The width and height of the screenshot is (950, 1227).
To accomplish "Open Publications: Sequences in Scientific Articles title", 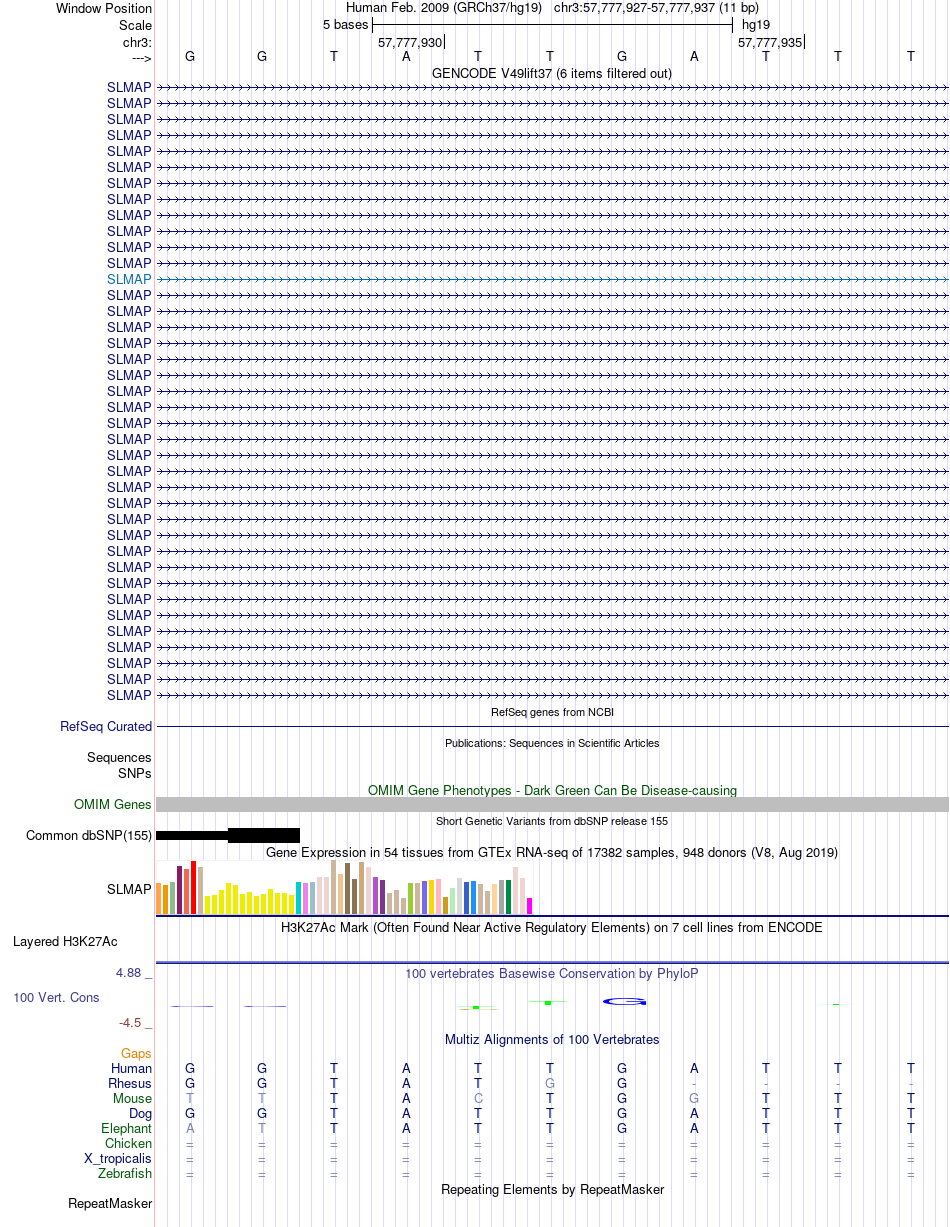I will click(x=552, y=743).
